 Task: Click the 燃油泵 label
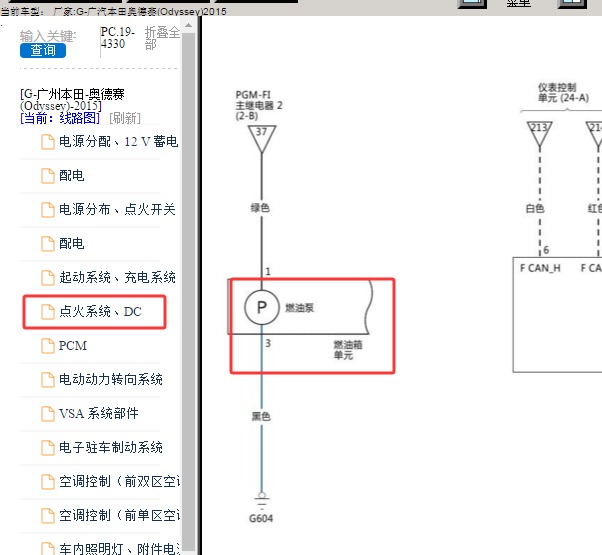coord(299,307)
